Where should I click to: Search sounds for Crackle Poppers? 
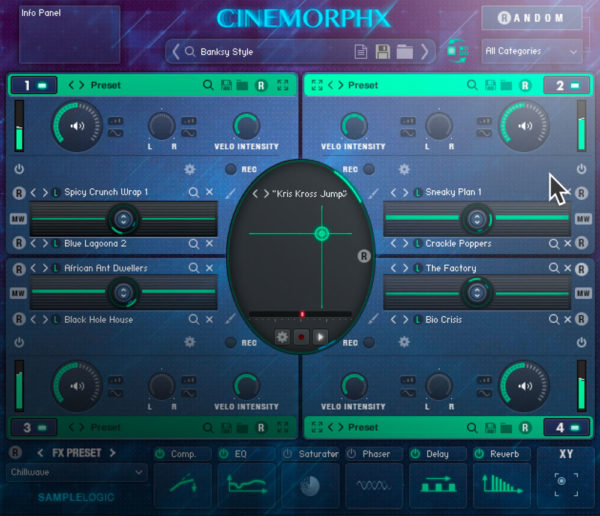554,243
